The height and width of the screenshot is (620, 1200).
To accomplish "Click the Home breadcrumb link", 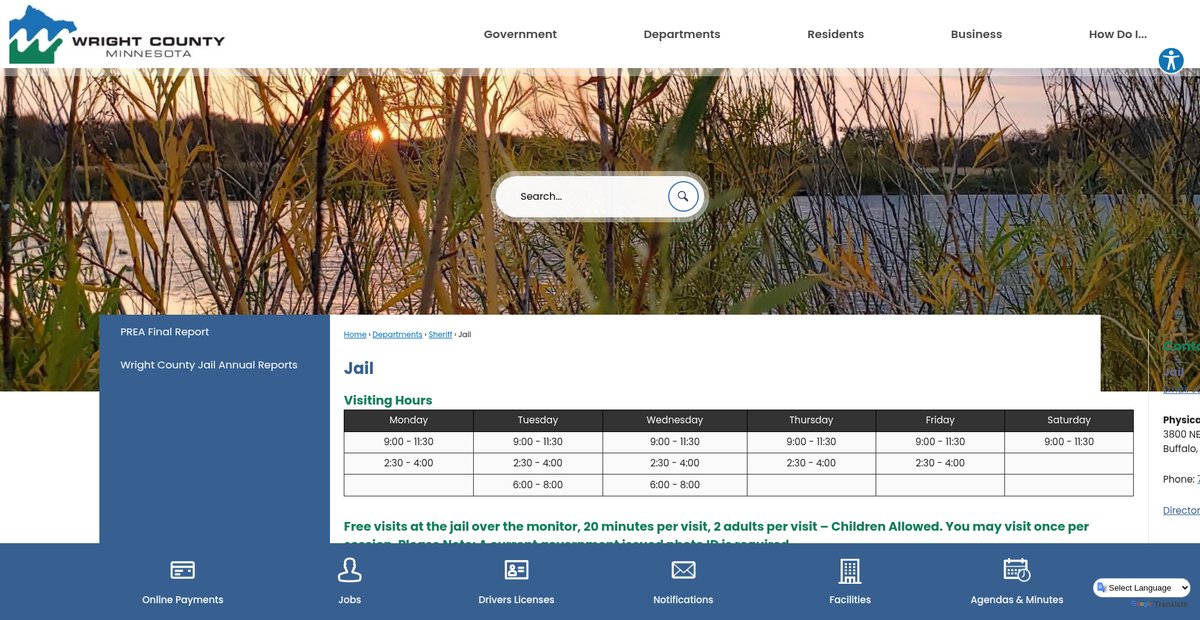I will coord(354,335).
